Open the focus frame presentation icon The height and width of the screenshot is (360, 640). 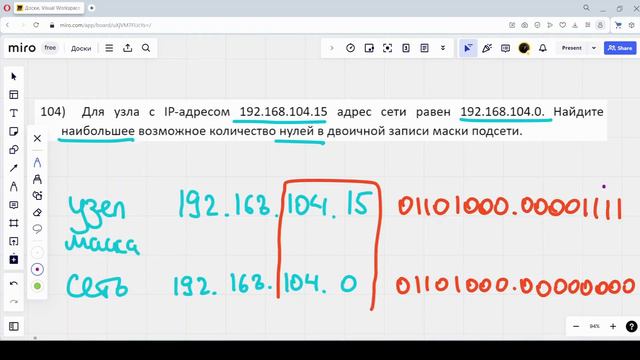387,48
